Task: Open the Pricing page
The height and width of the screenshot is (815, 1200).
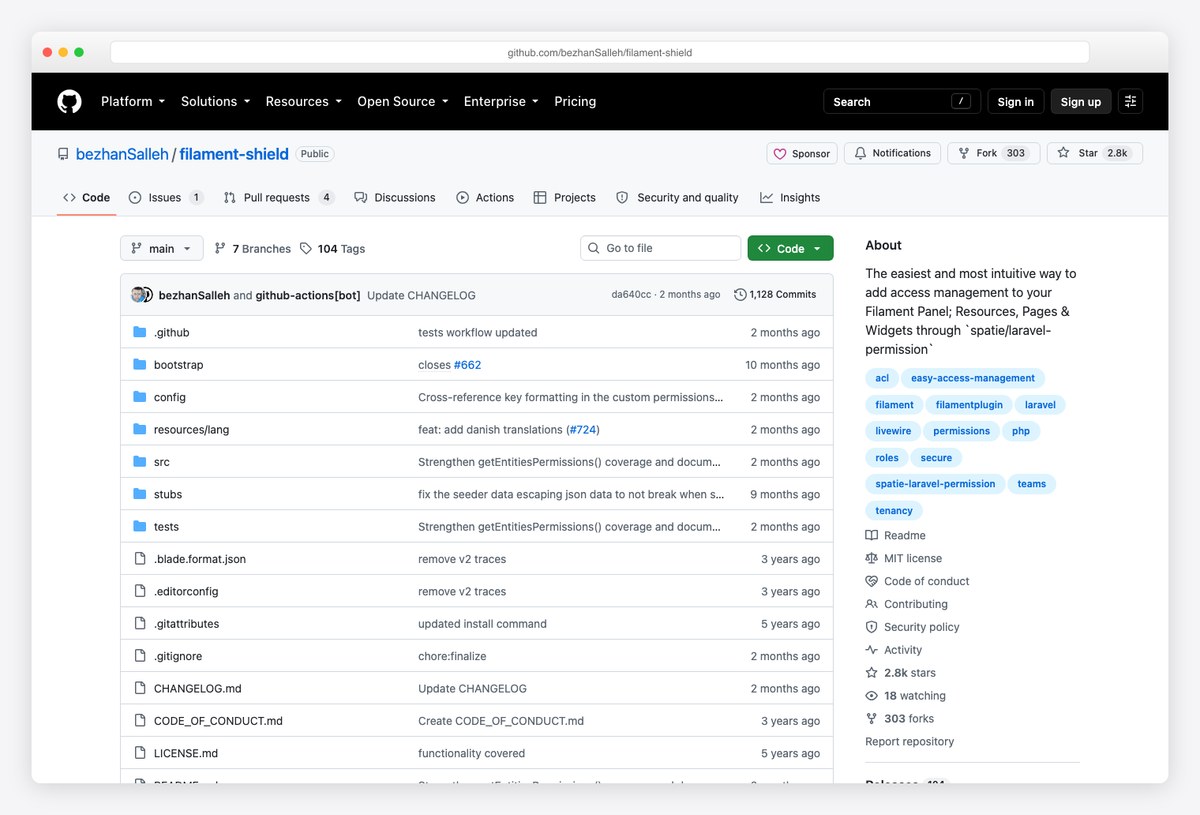Action: (575, 101)
